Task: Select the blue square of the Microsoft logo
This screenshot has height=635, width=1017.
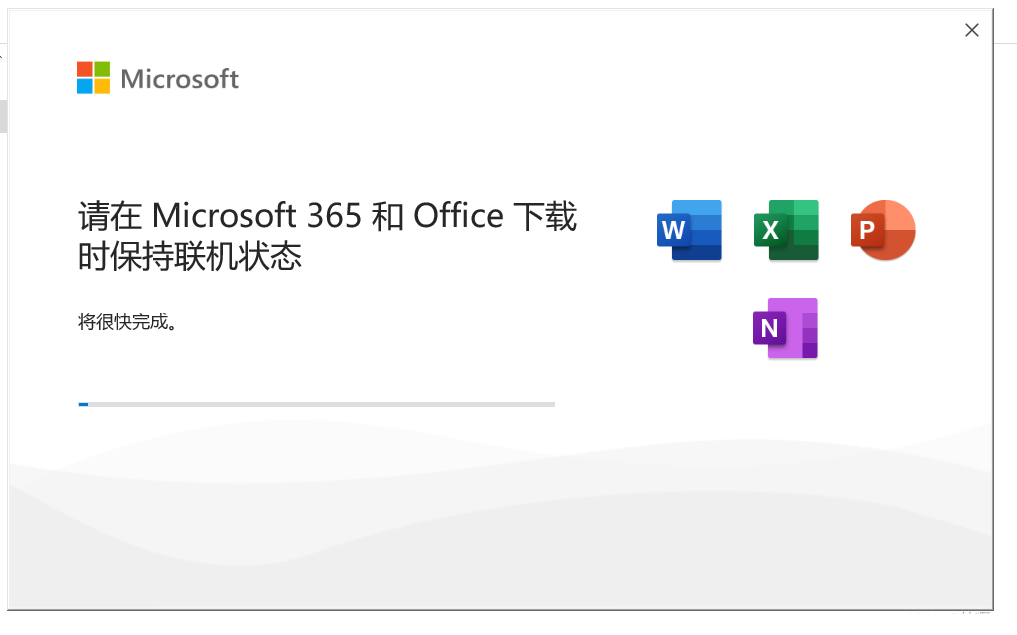Action: pos(84,86)
